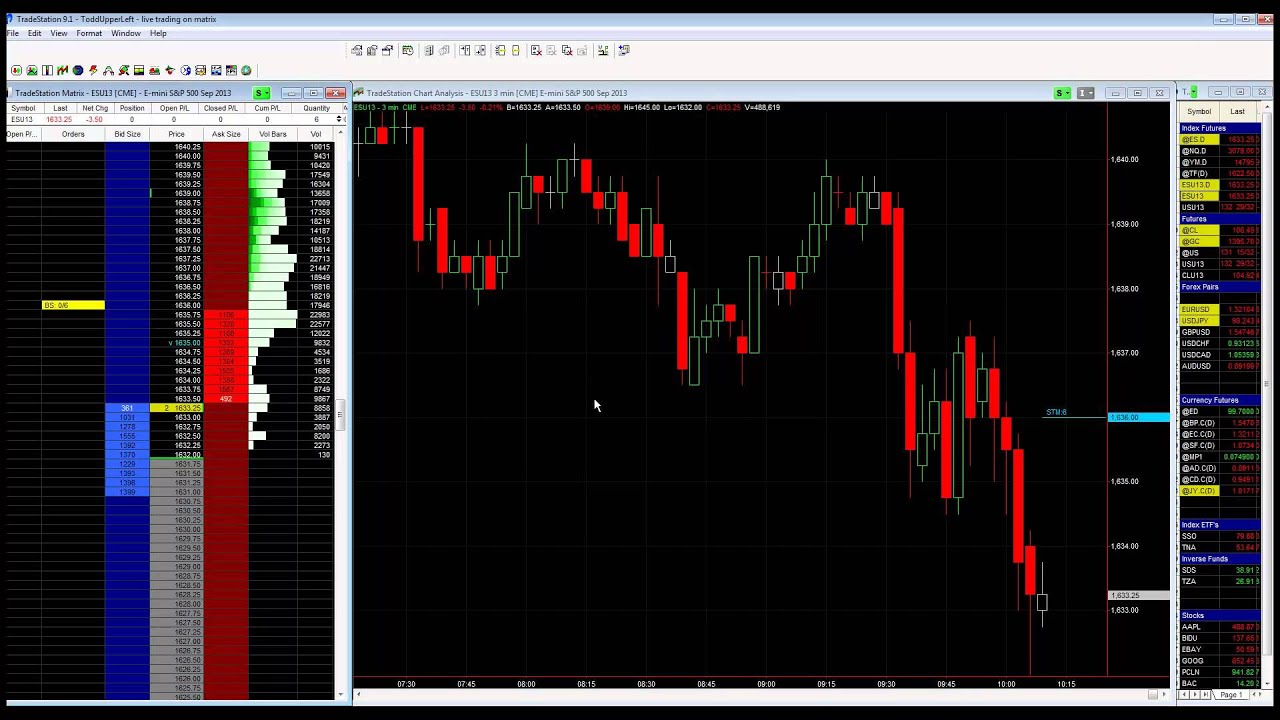Image resolution: width=1280 pixels, height=720 pixels.
Task: Open the Window menu
Action: 126,33
